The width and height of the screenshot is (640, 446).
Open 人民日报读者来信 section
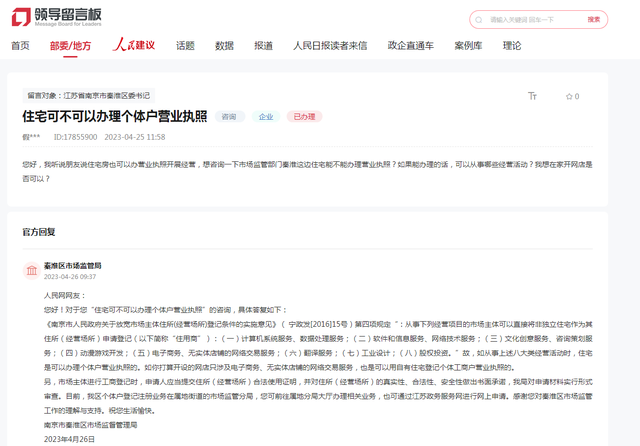pyautogui.click(x=330, y=46)
